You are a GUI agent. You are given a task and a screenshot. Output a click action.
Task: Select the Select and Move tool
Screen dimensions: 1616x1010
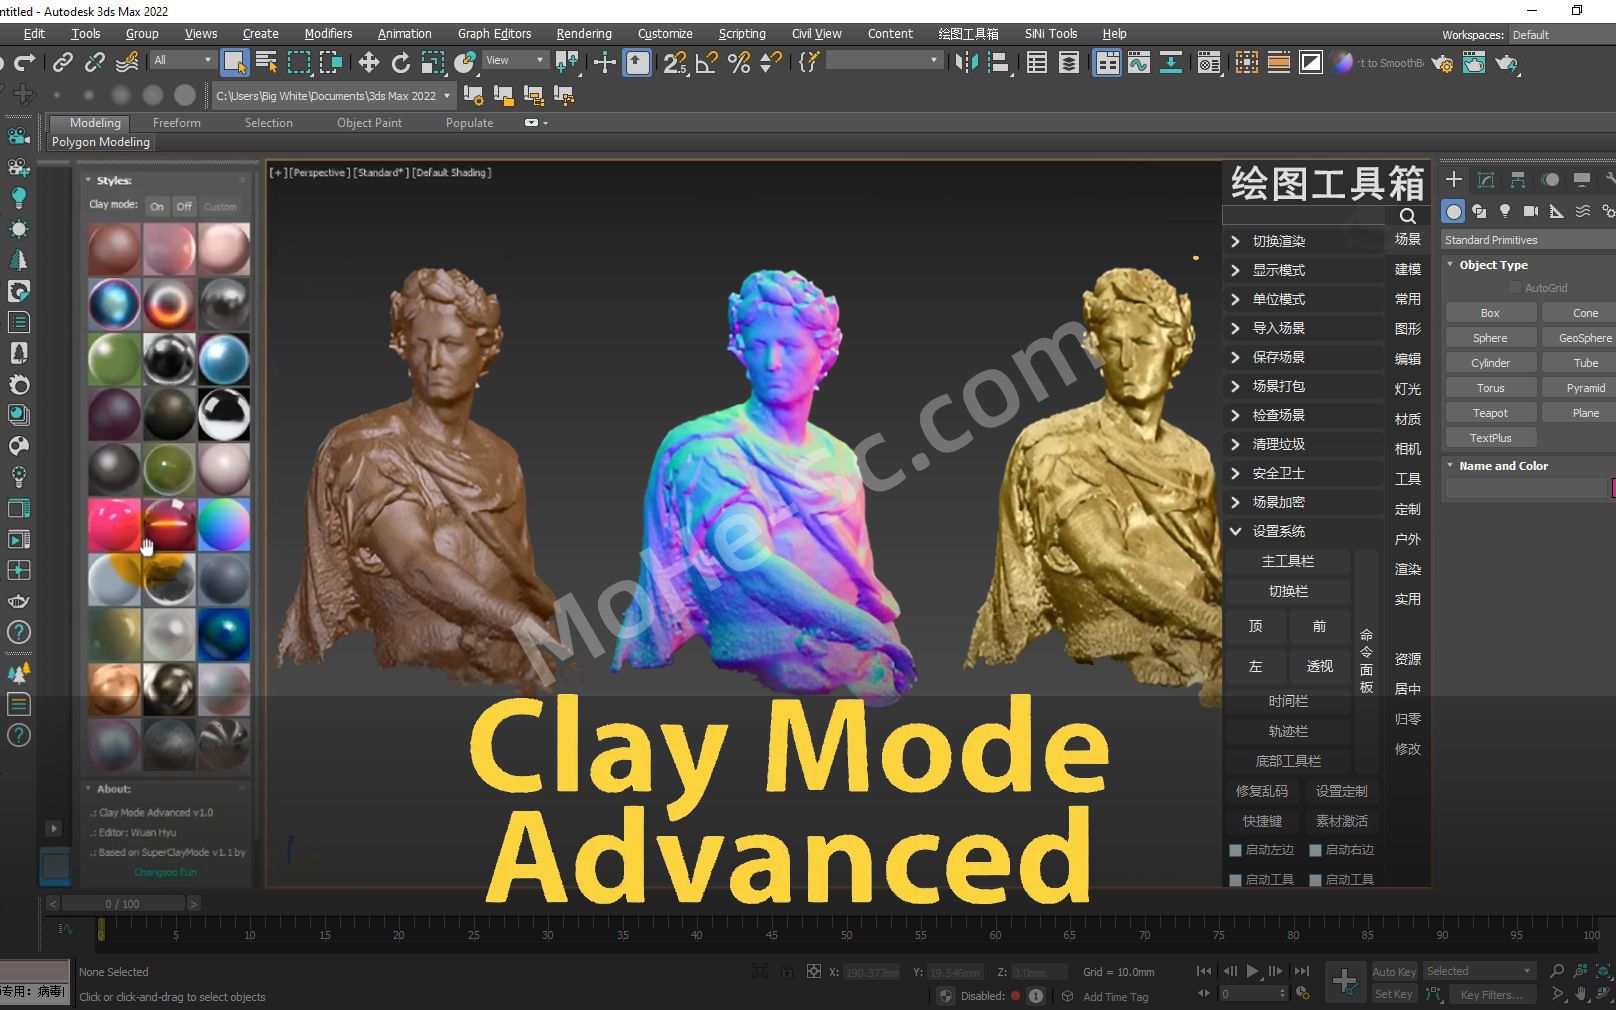(368, 63)
